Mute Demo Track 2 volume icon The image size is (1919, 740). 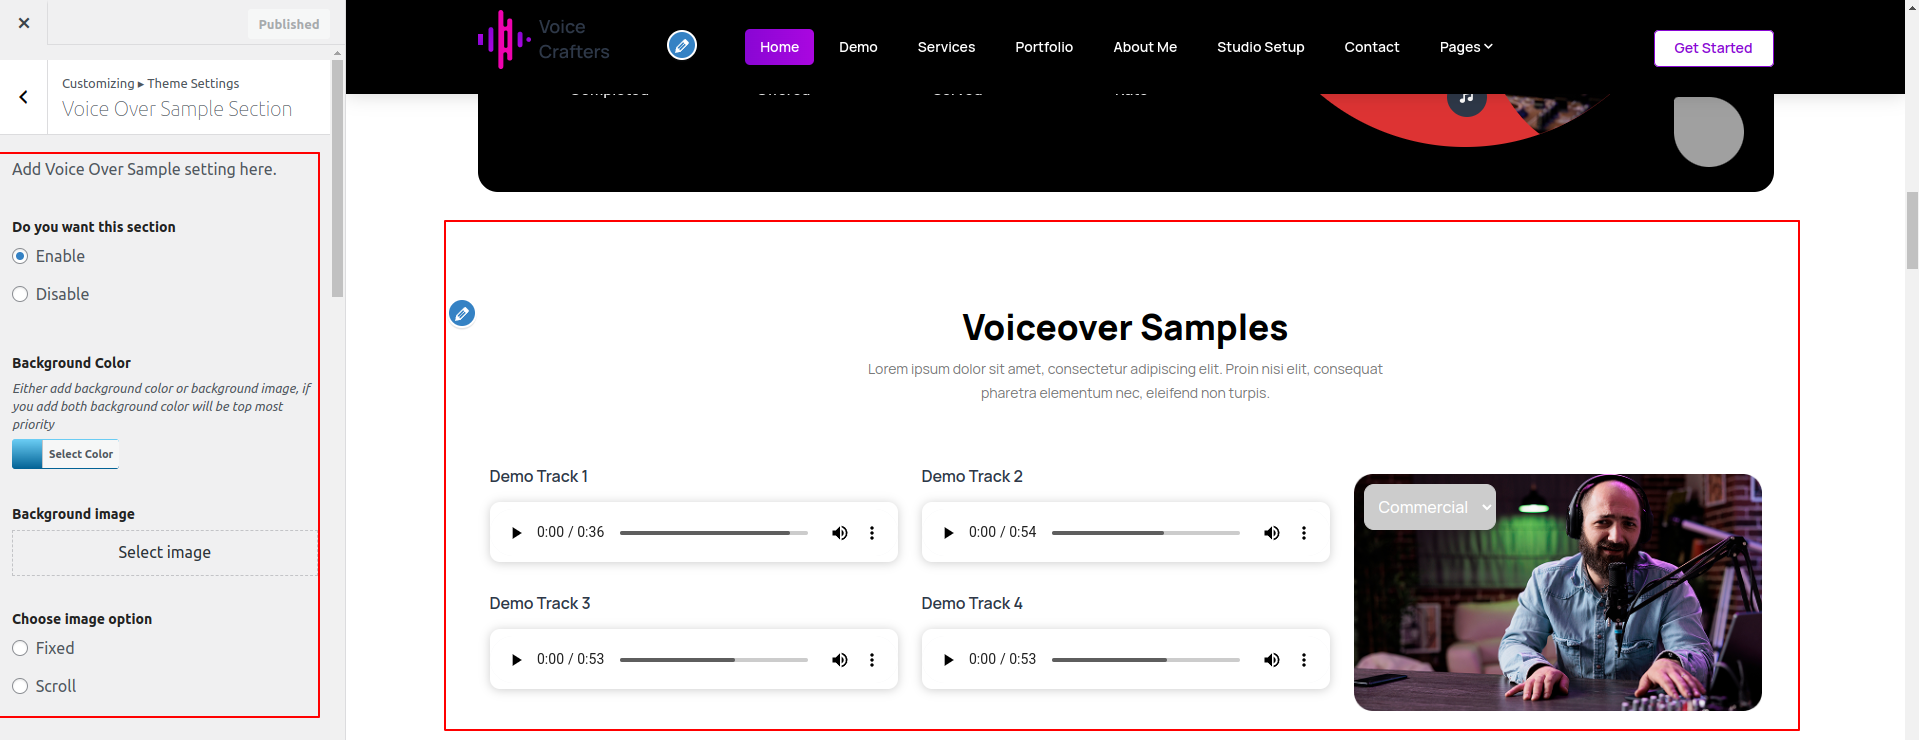coord(1271,533)
